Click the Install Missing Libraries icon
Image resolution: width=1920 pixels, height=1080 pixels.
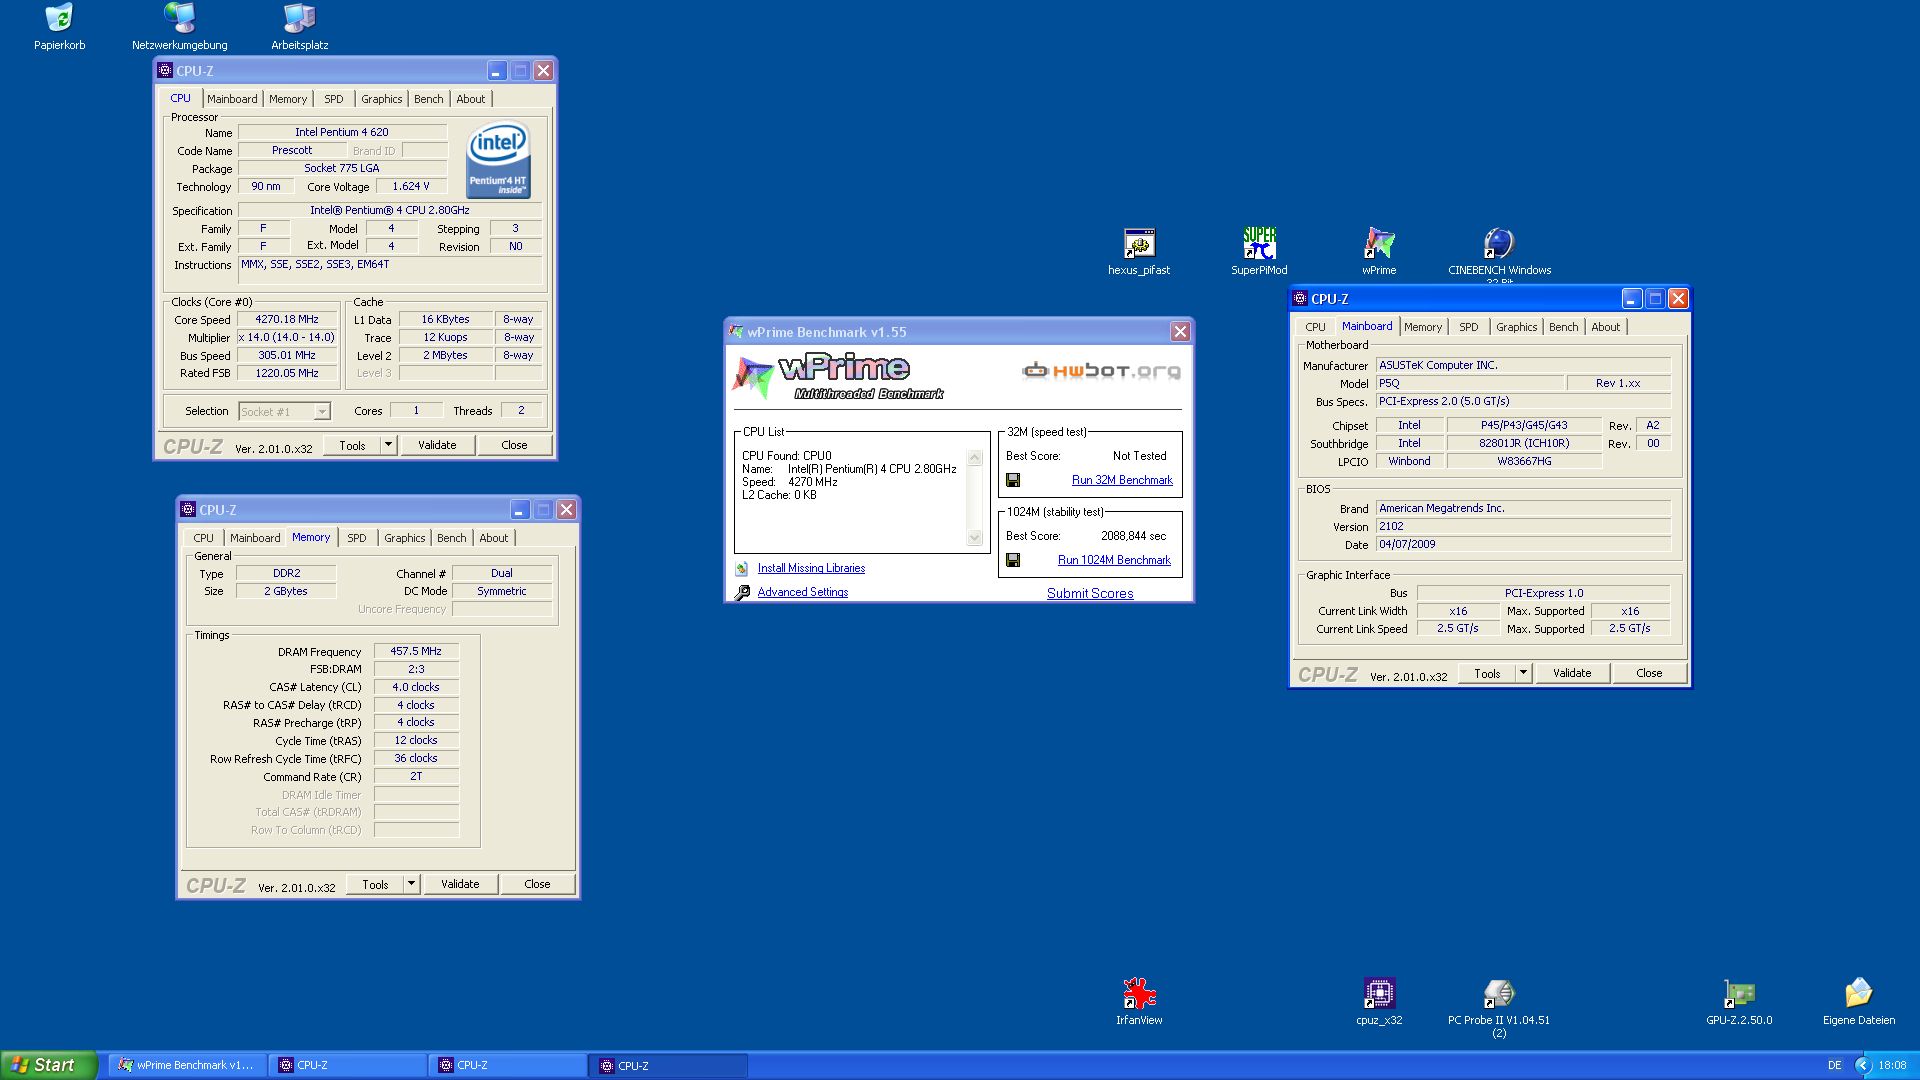point(742,568)
